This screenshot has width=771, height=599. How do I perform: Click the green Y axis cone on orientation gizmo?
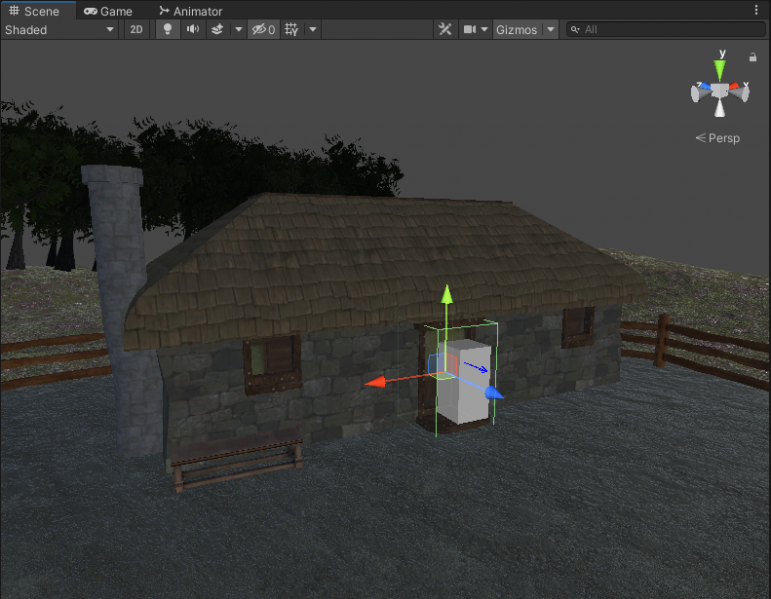[x=720, y=70]
